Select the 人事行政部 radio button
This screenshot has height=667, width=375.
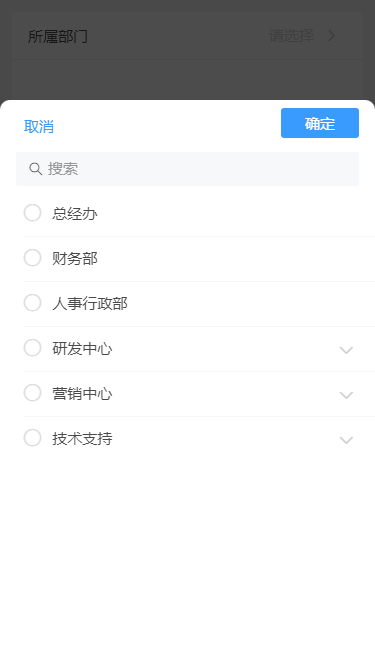click(x=32, y=303)
